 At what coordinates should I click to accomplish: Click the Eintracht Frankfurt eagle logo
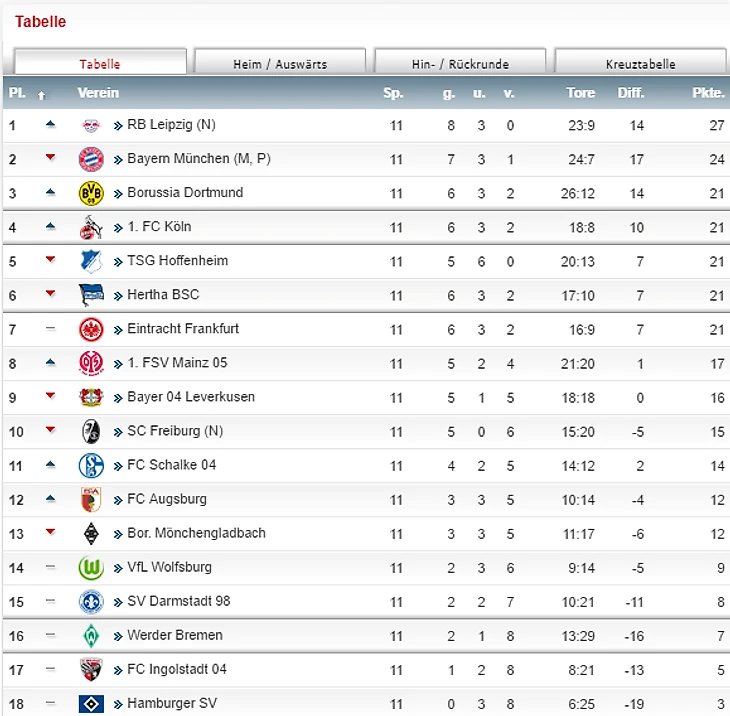(x=91, y=330)
